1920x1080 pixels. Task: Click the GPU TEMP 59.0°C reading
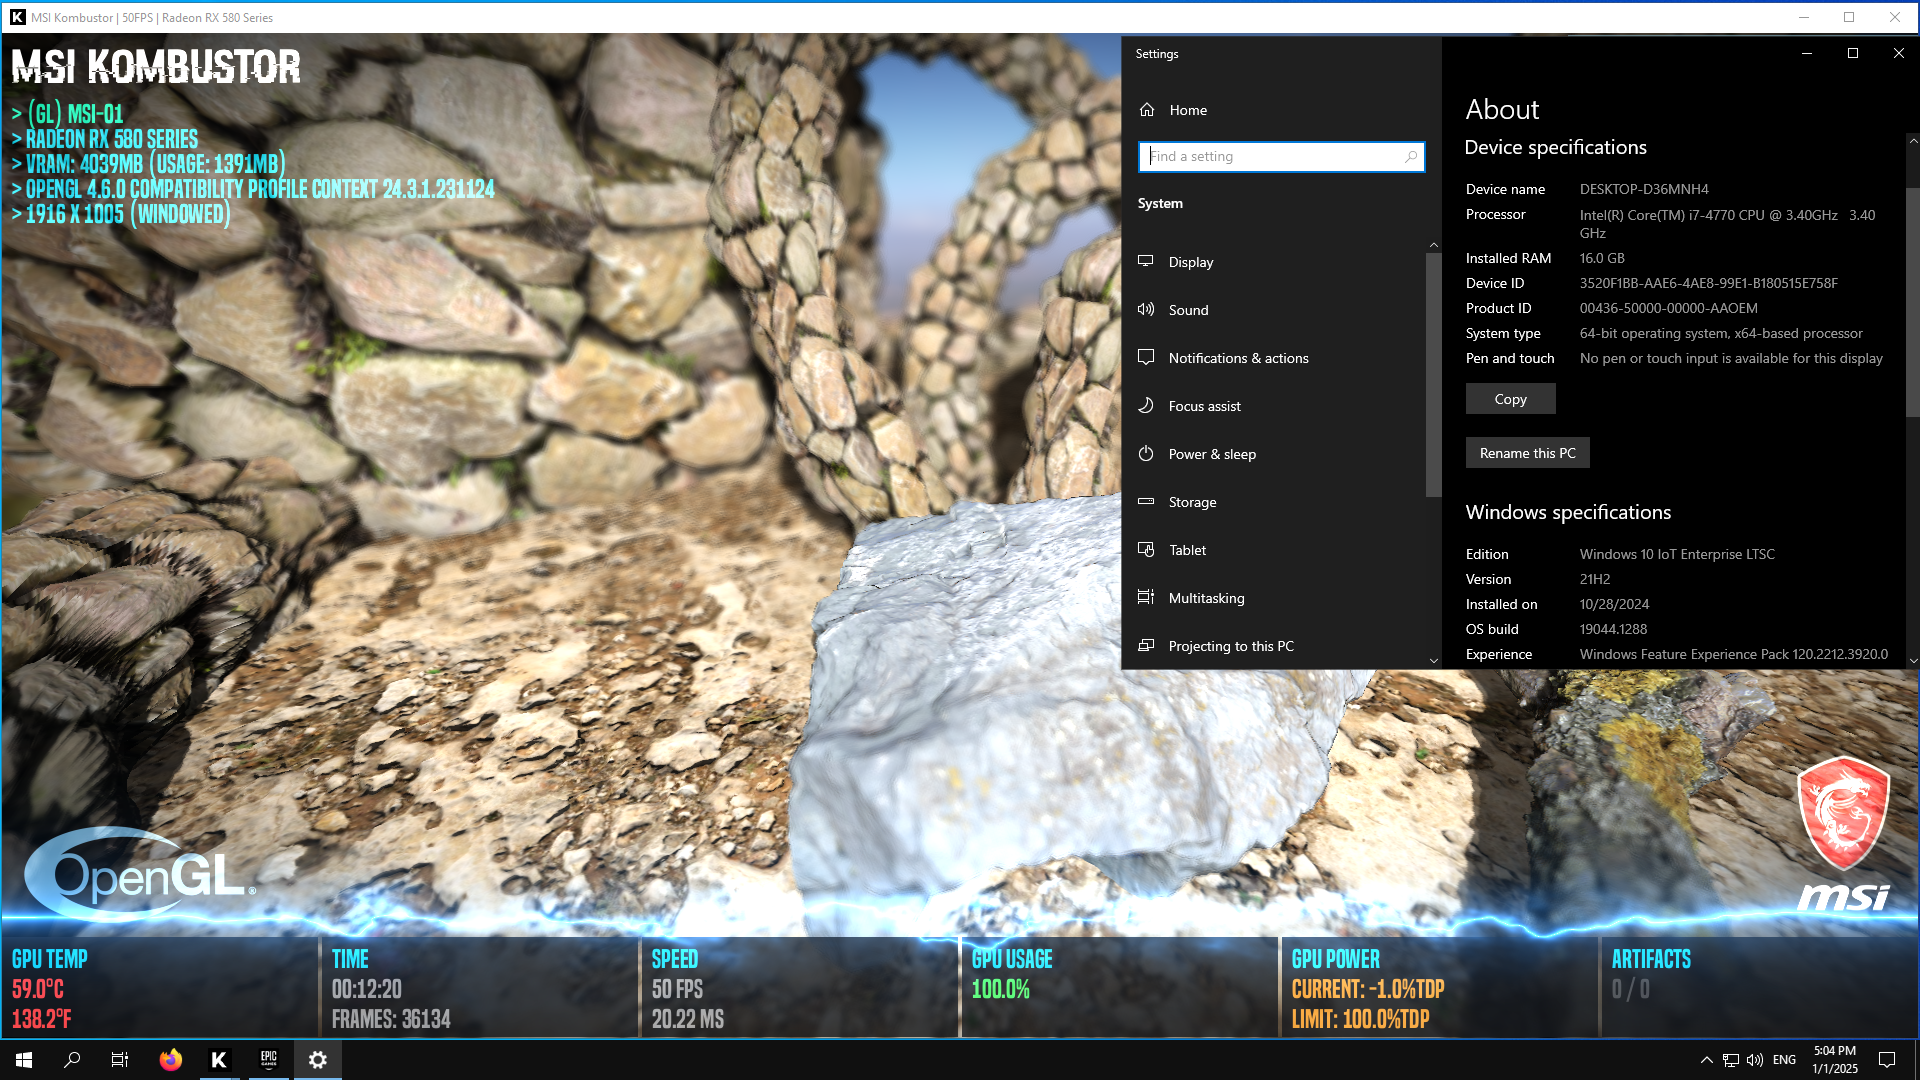pos(38,989)
